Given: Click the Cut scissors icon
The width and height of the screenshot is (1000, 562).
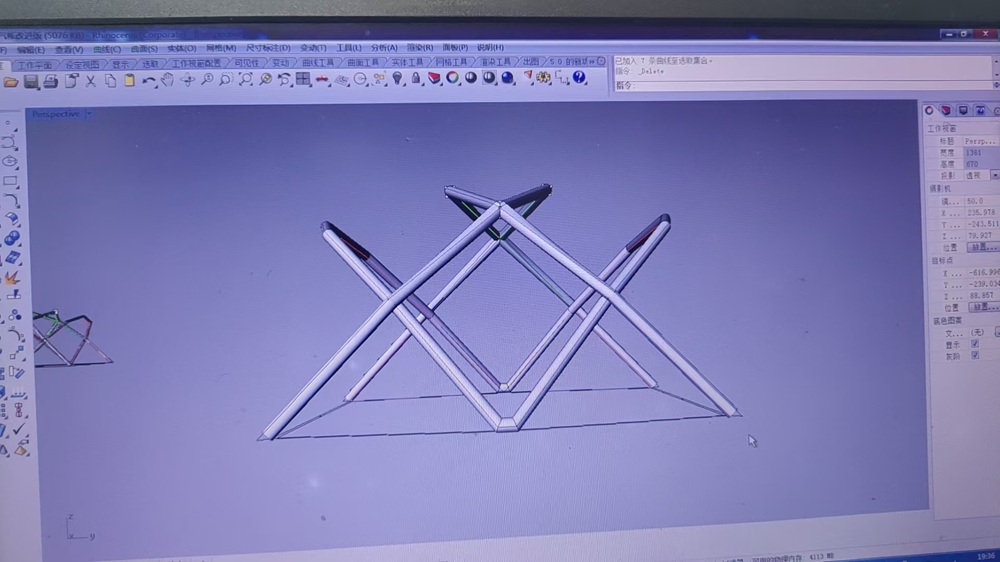Looking at the screenshot, I should [91, 80].
